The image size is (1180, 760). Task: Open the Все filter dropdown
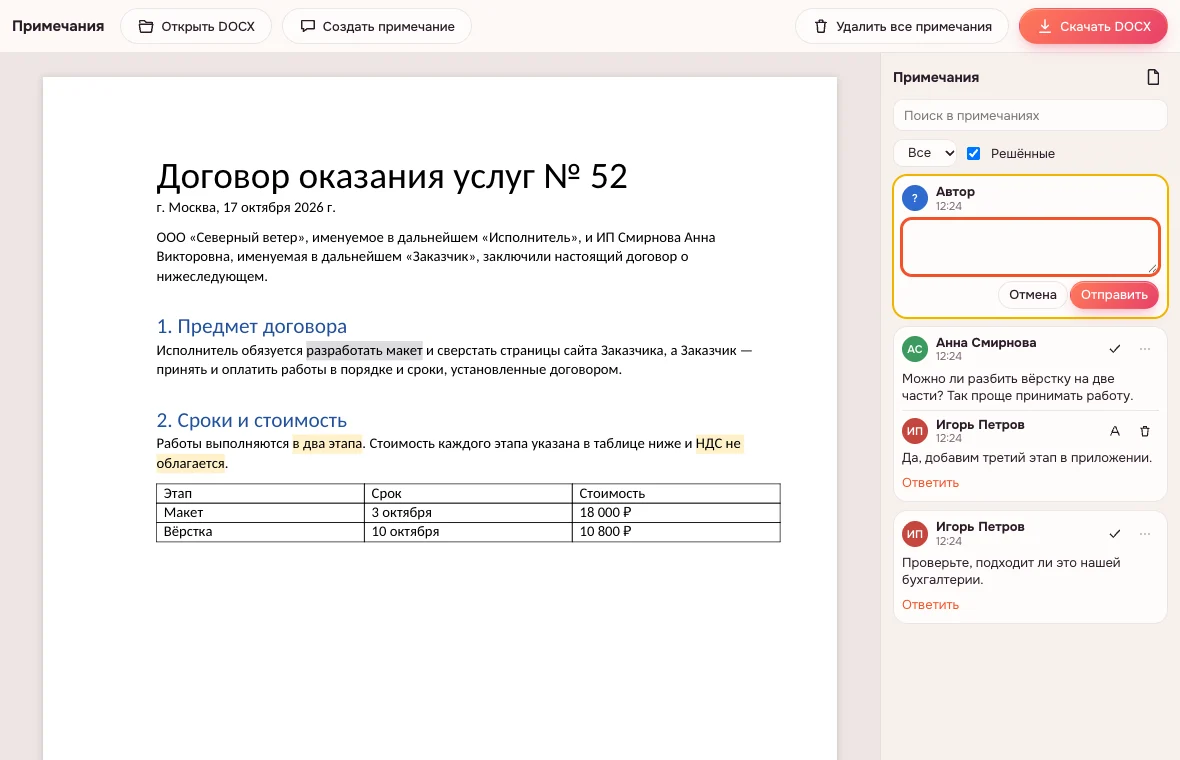tap(926, 153)
